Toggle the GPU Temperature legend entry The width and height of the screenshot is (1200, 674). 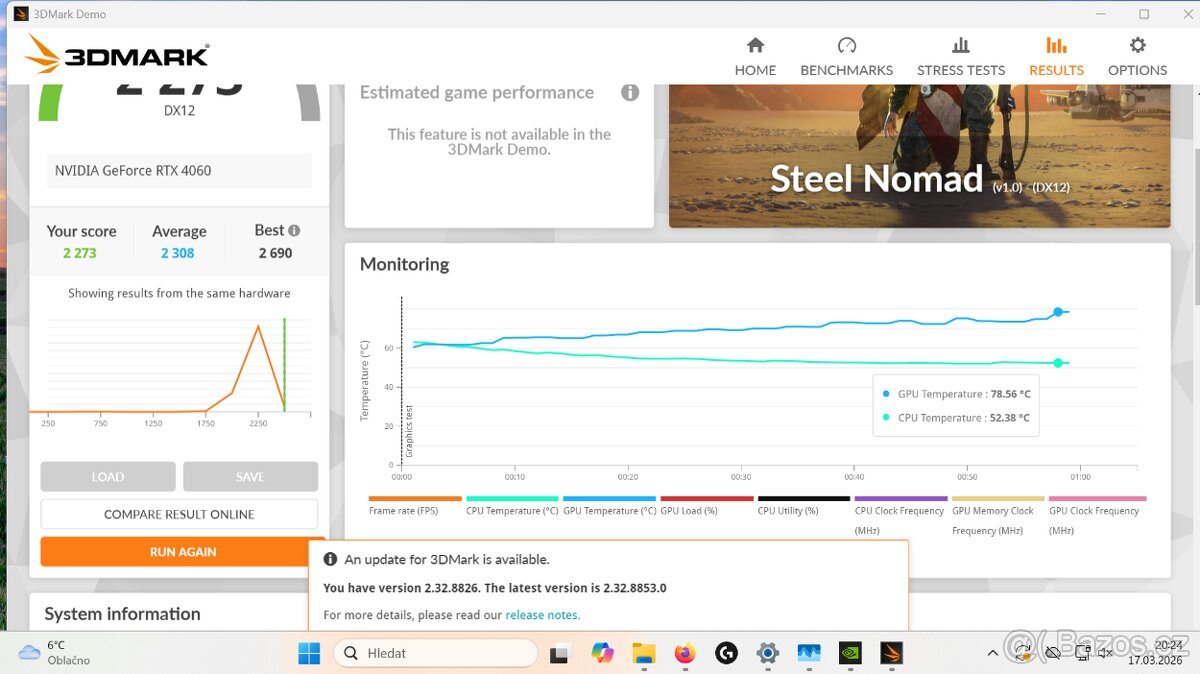pos(609,506)
